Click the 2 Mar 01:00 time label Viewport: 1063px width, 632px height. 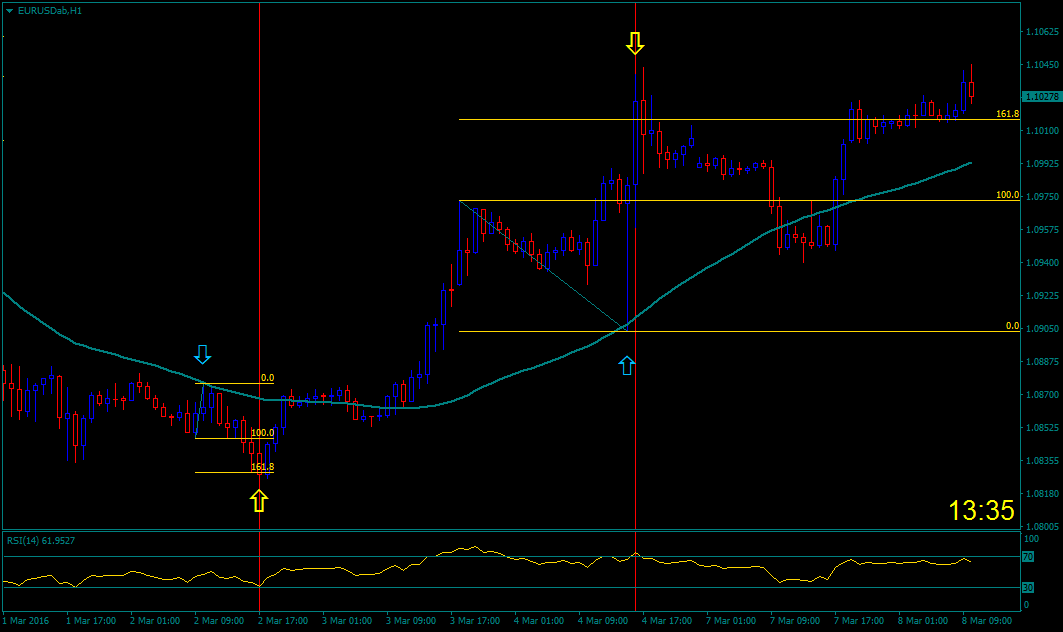(155, 620)
